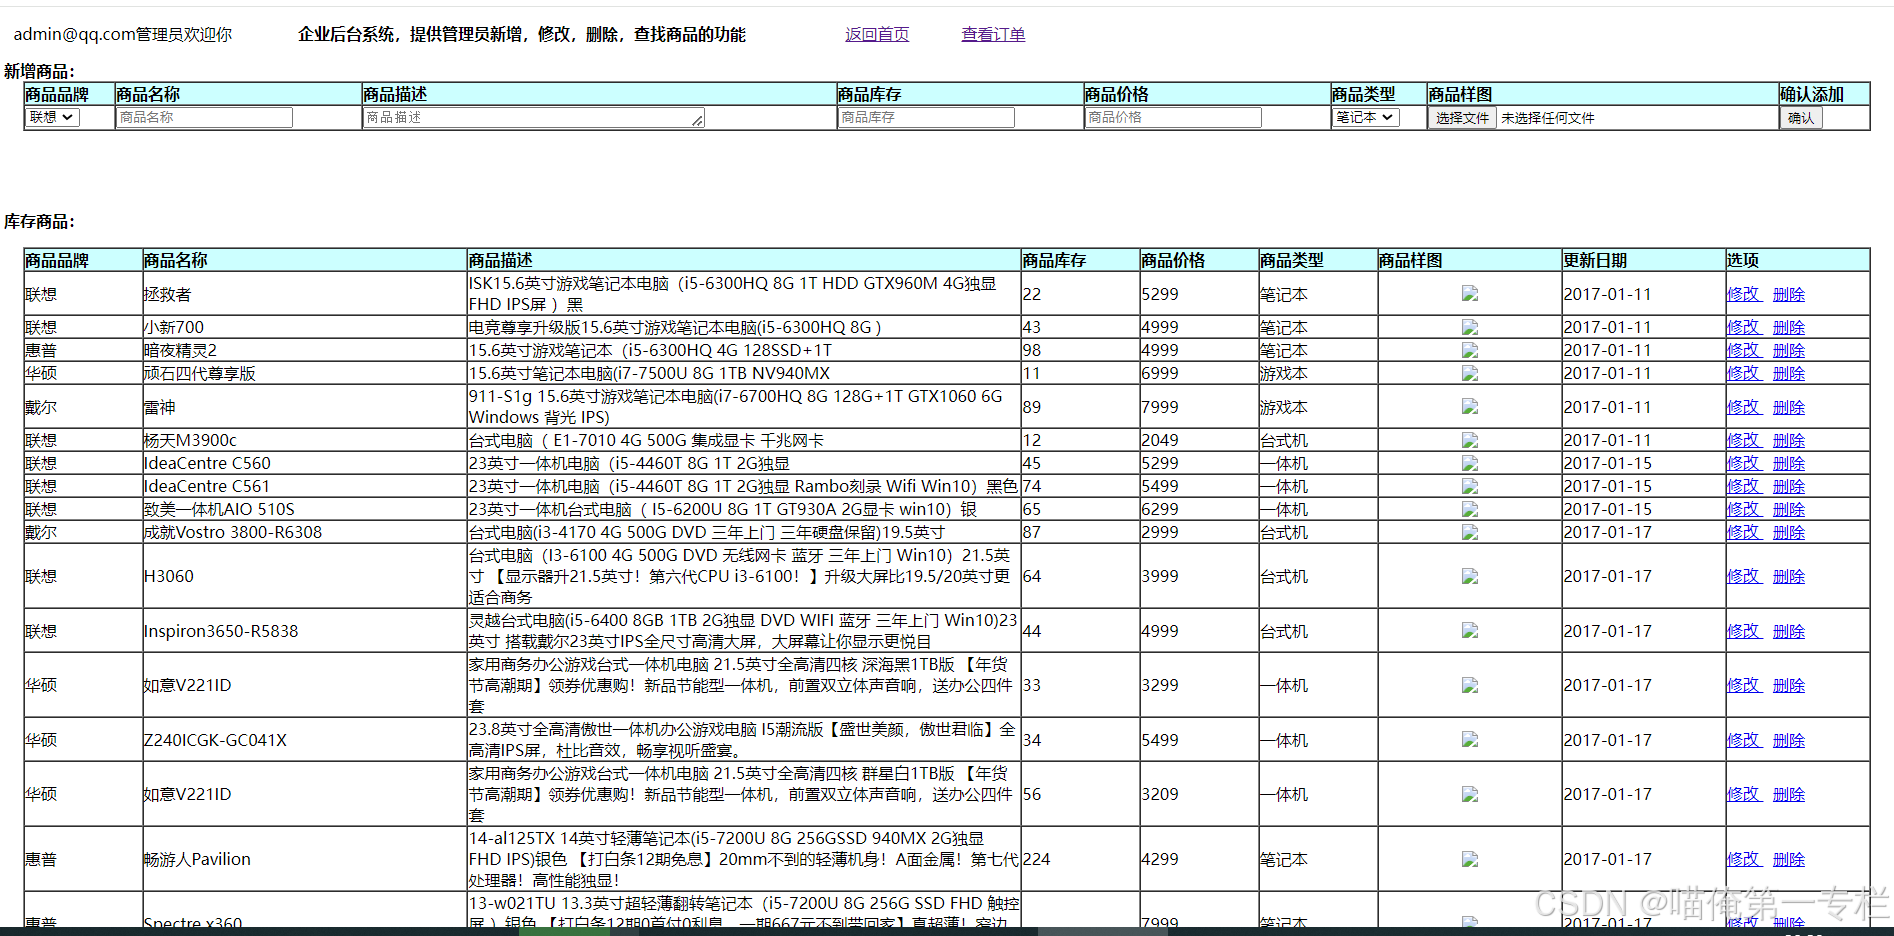
Task: Click 修改 for the 拯救者 row
Action: click(x=1743, y=294)
